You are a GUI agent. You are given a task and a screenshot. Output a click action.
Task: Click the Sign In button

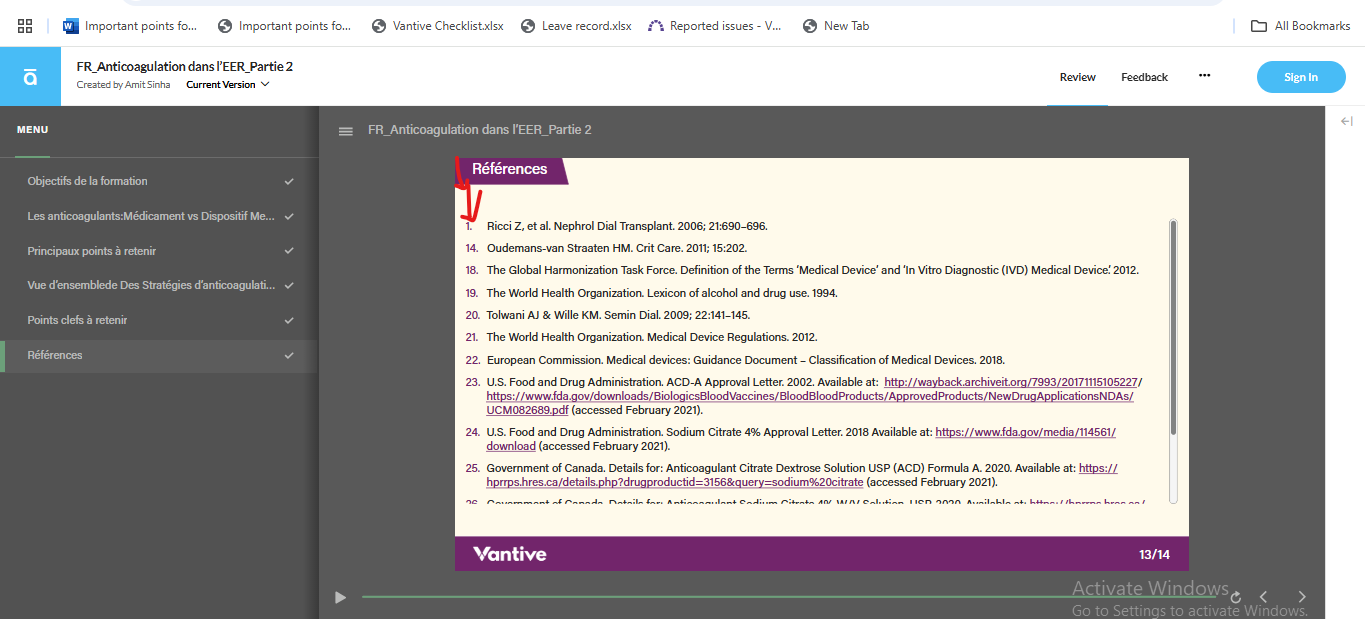pyautogui.click(x=1301, y=77)
